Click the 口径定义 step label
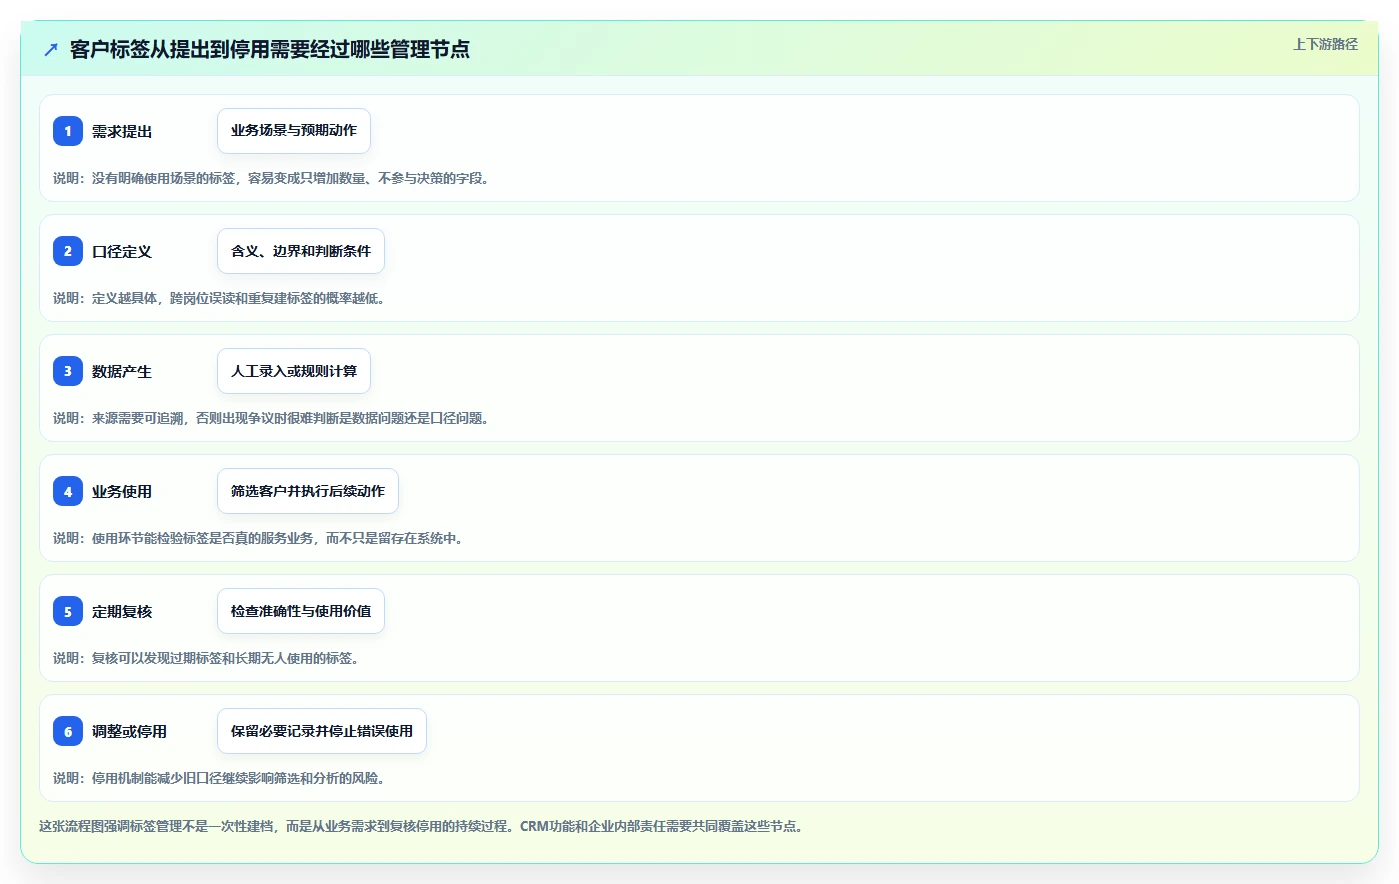Image resolution: width=1399 pixels, height=884 pixels. tap(122, 251)
